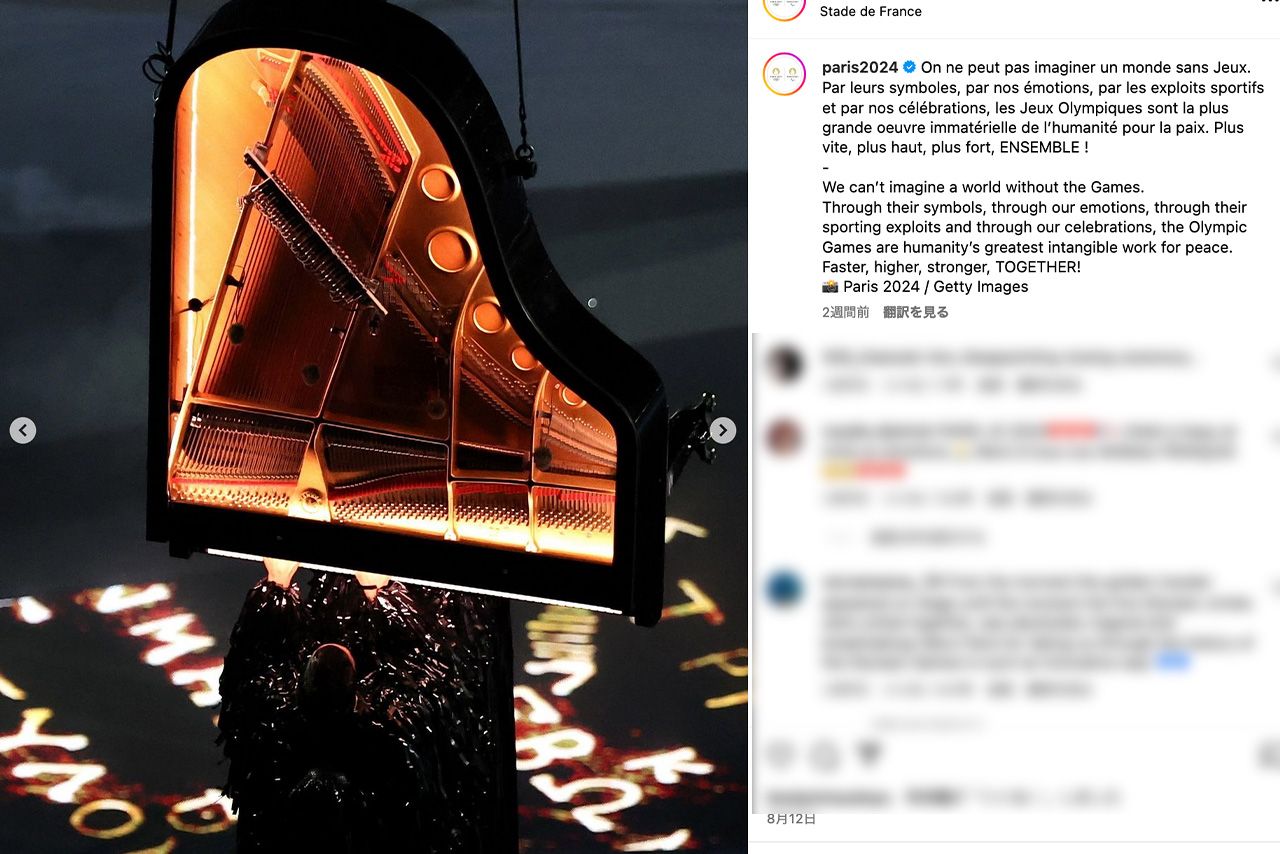Open the second commenter's profile picture
Viewport: 1280px width, 854px height.
click(x=785, y=437)
